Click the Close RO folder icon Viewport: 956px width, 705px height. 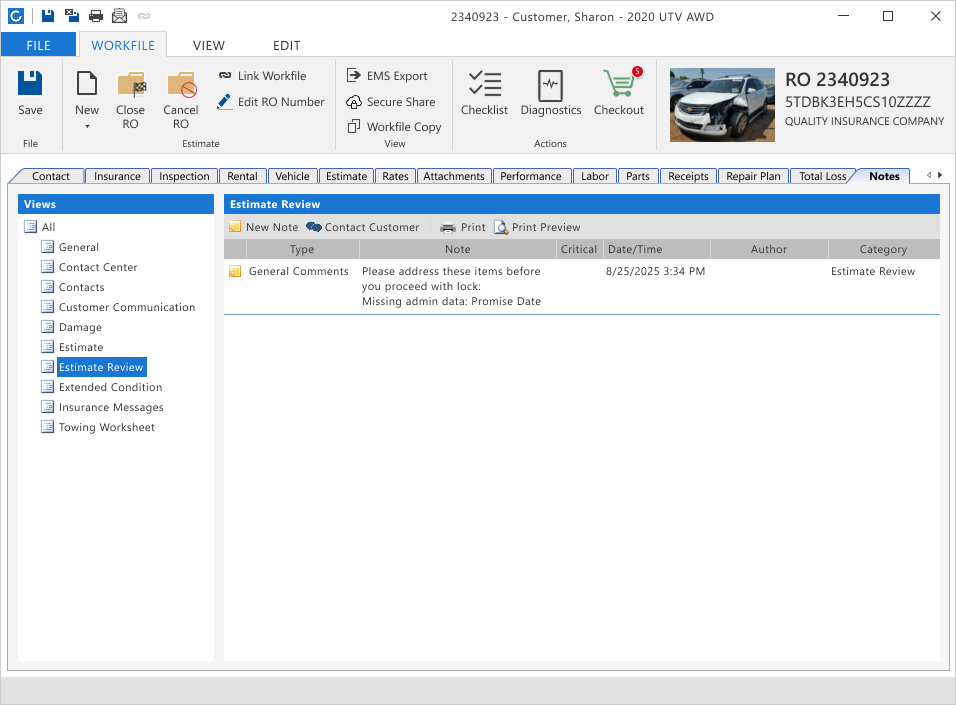130,85
